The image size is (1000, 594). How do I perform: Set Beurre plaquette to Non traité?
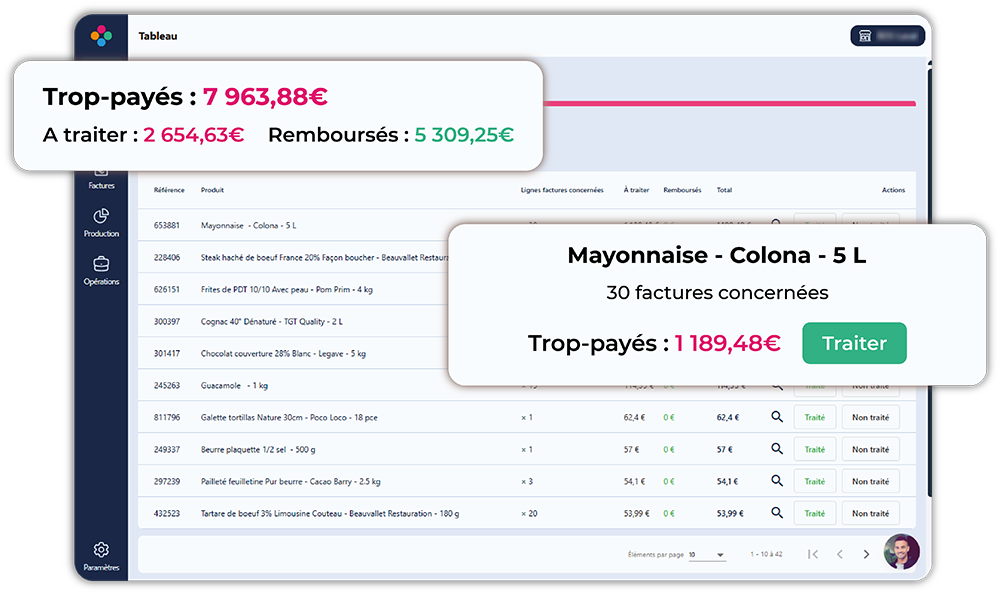click(x=871, y=449)
